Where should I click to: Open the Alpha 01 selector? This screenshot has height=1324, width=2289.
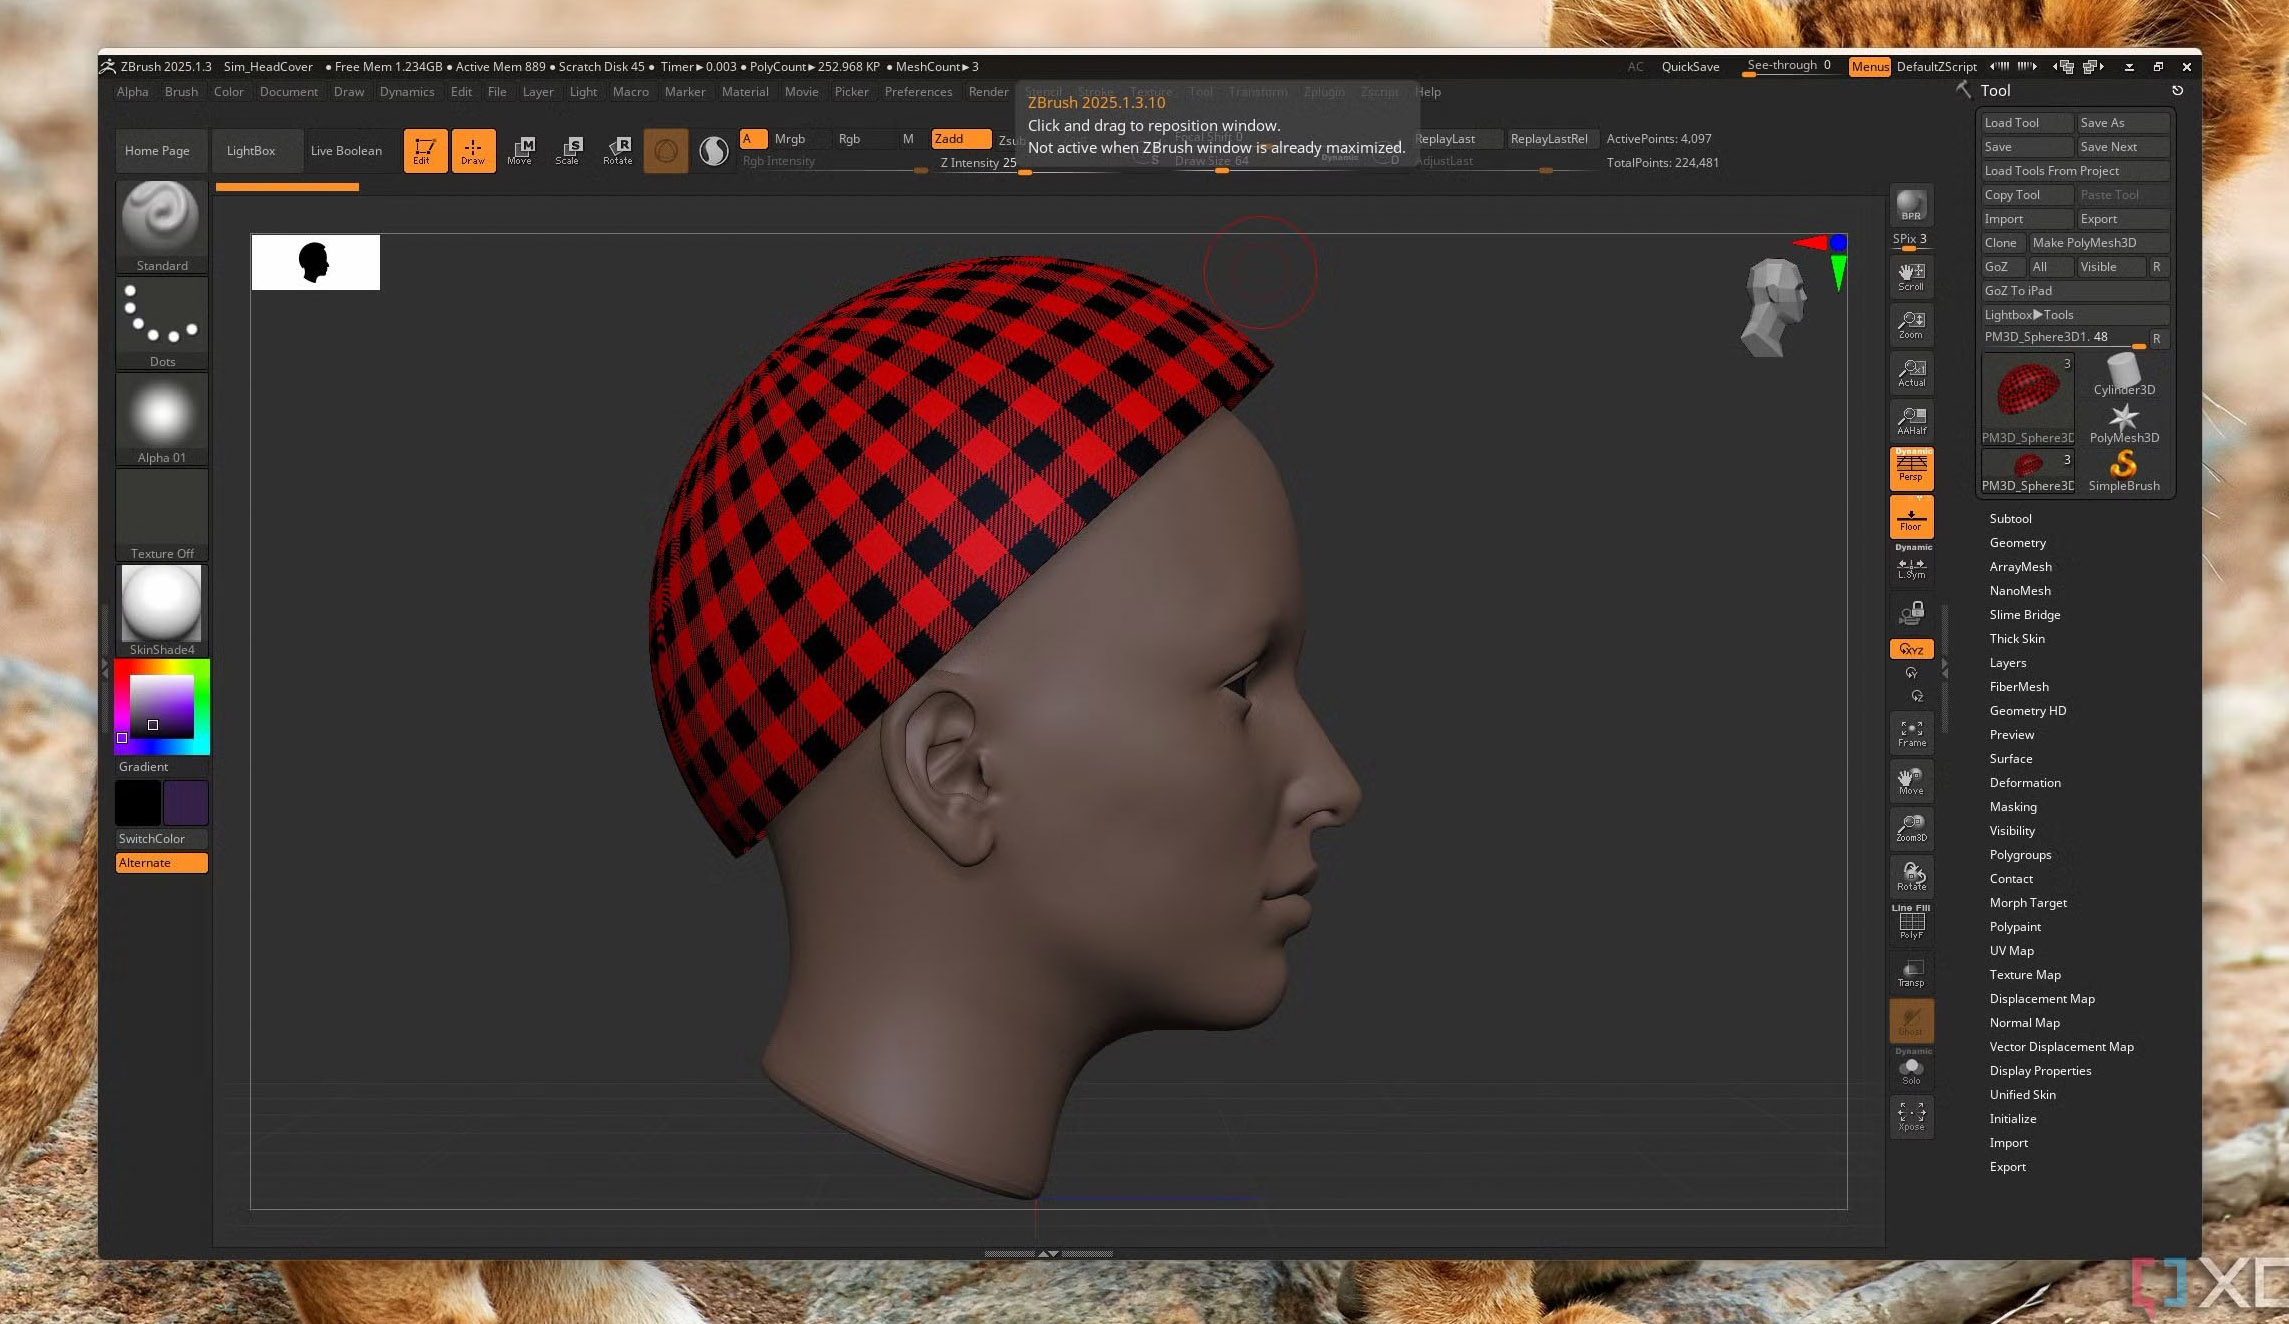[x=162, y=419]
